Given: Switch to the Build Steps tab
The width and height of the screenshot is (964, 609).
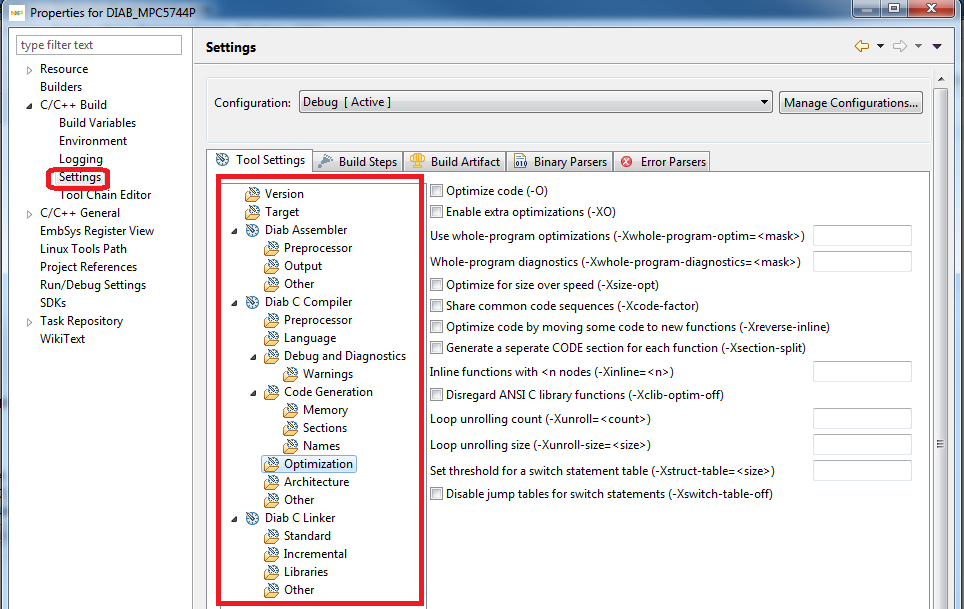Looking at the screenshot, I should 358,162.
